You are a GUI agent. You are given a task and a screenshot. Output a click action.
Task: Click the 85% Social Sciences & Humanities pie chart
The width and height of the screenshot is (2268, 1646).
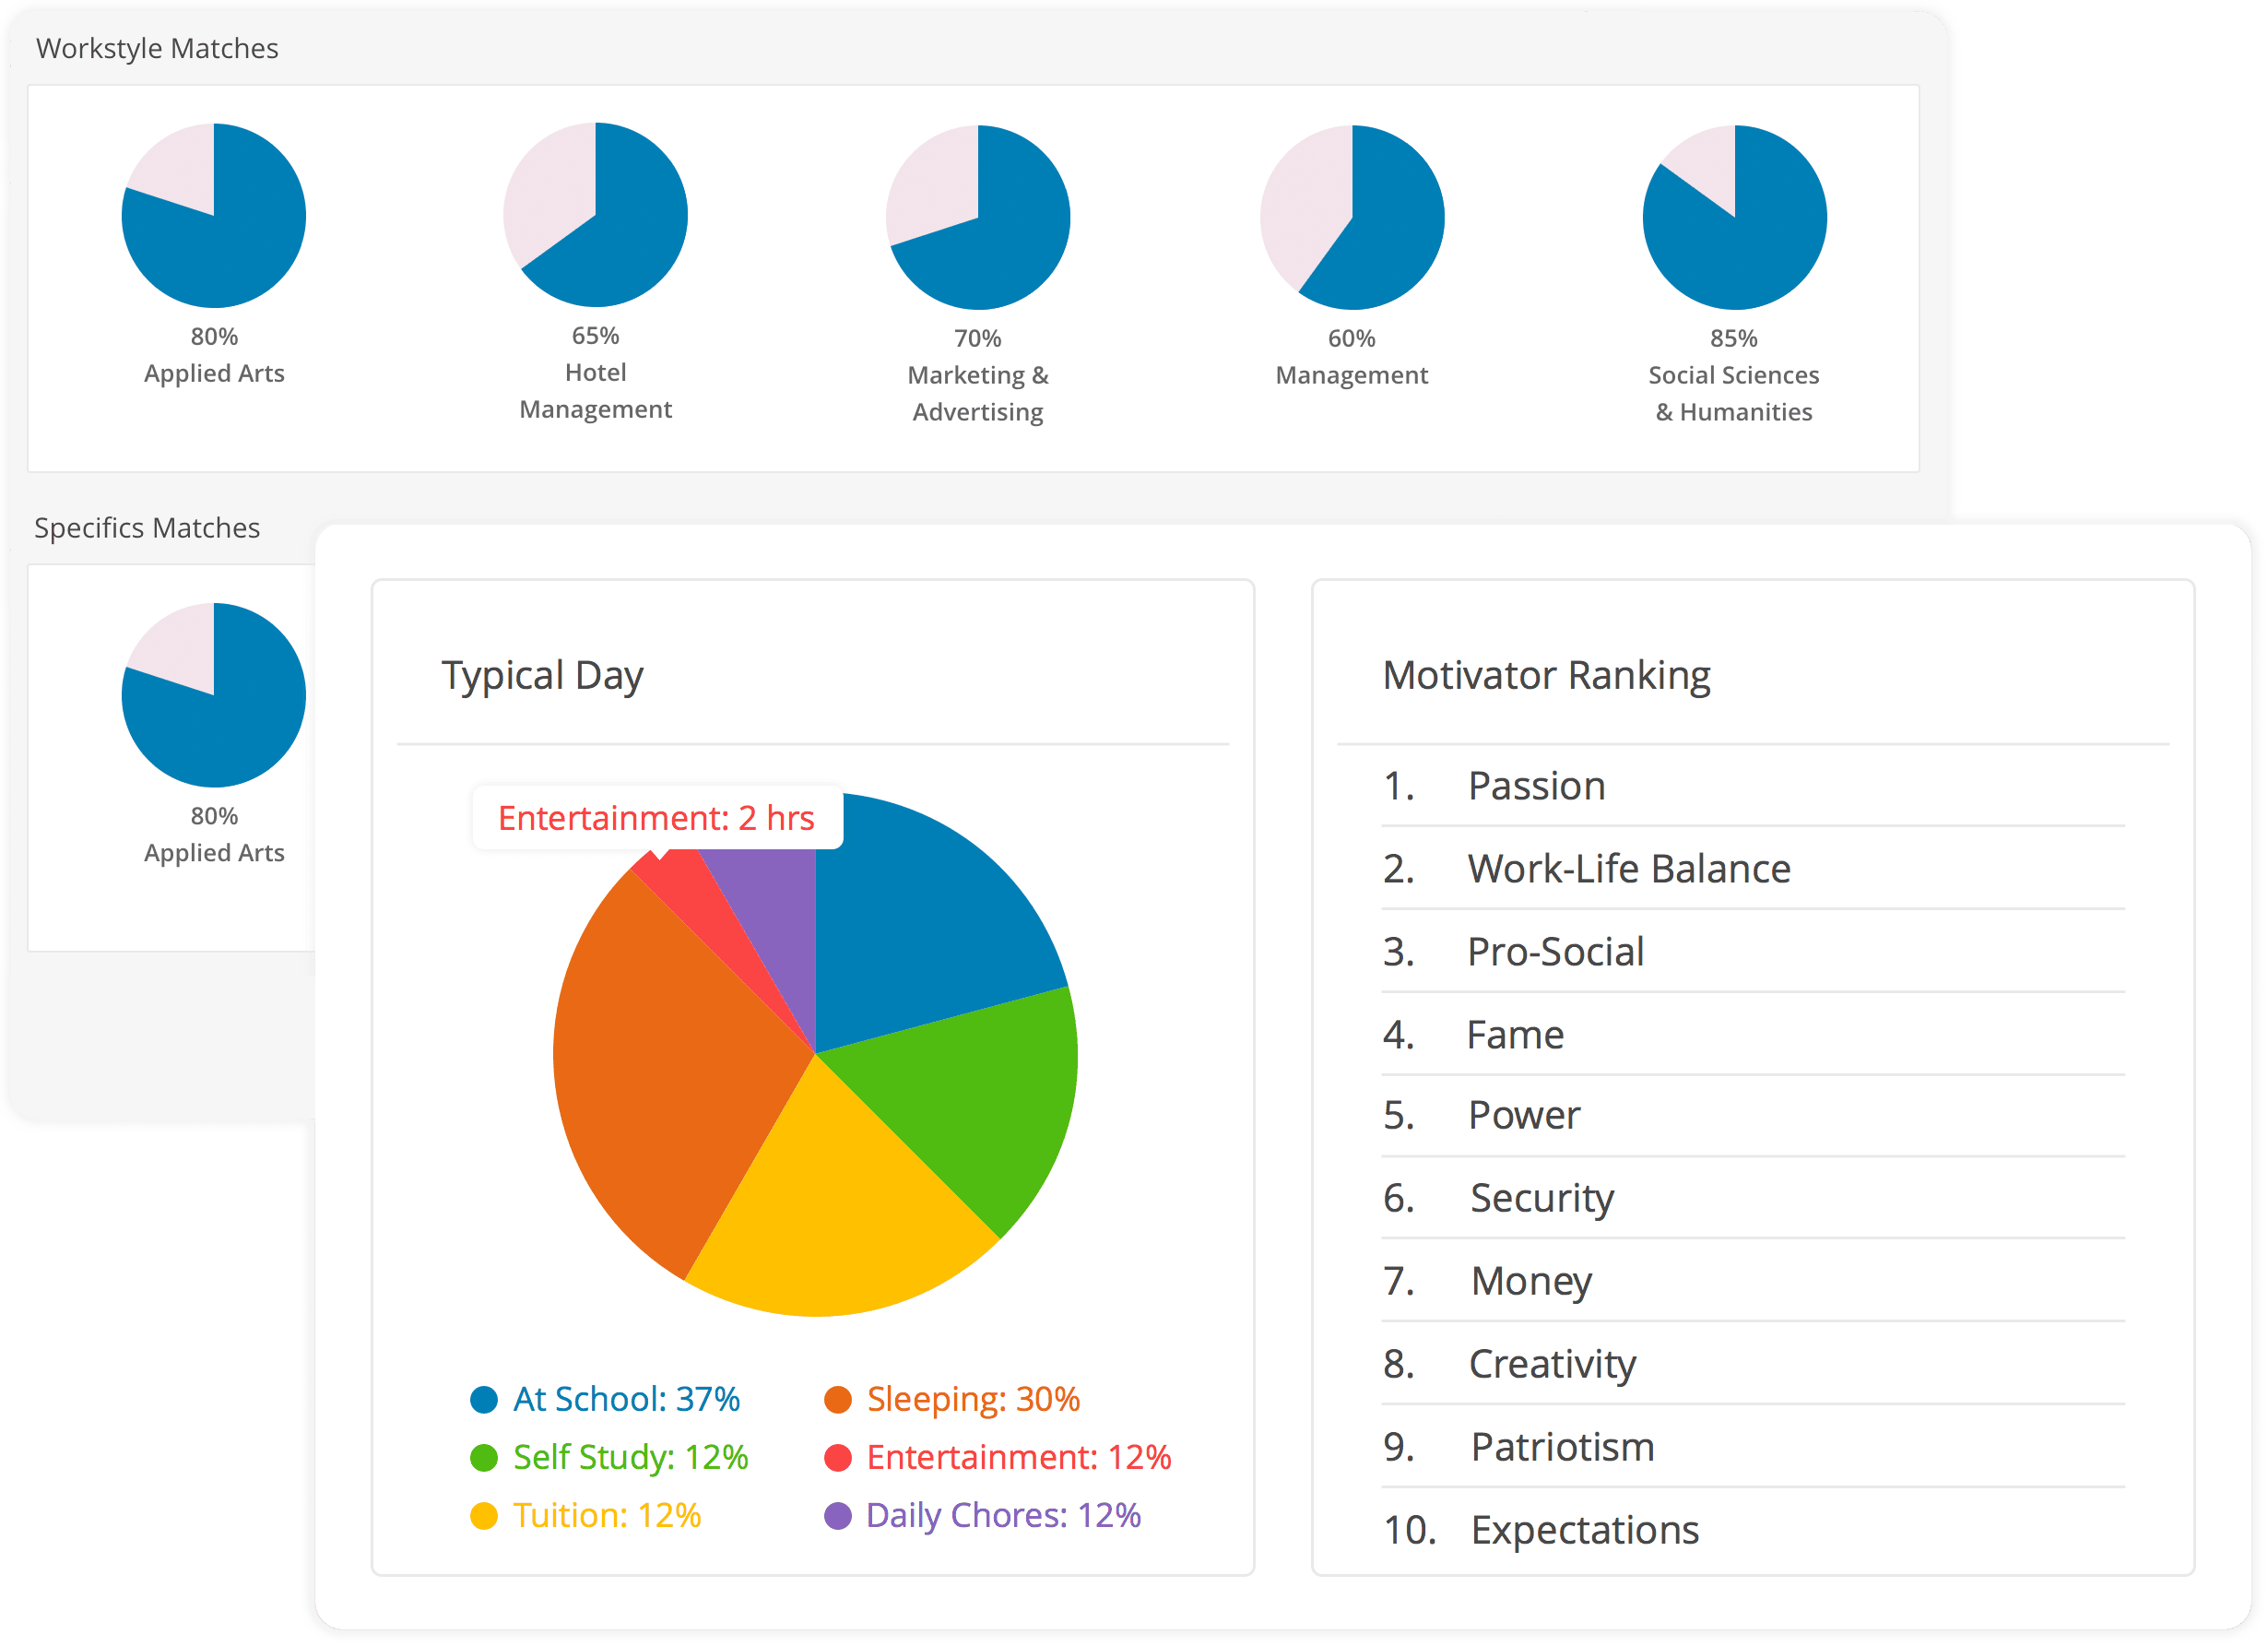(1734, 217)
